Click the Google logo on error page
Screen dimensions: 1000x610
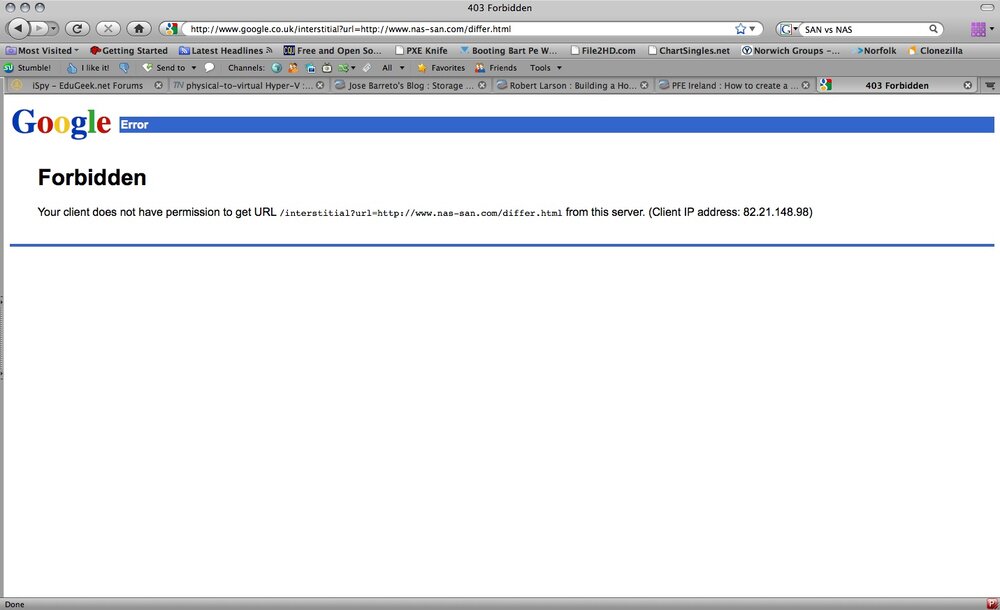pyautogui.click(x=61, y=123)
